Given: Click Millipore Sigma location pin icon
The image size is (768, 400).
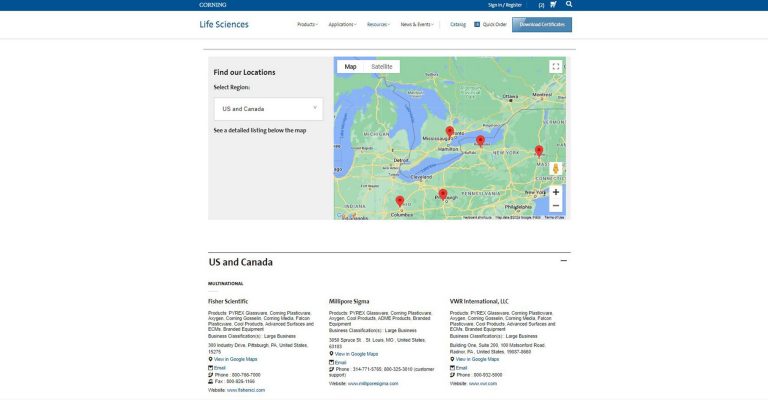Looking at the screenshot, I should (331, 353).
